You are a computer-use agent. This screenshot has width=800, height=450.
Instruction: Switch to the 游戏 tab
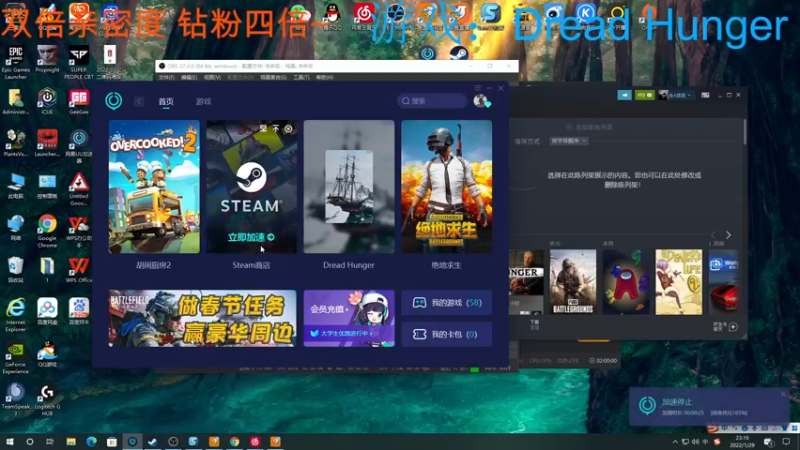203,101
